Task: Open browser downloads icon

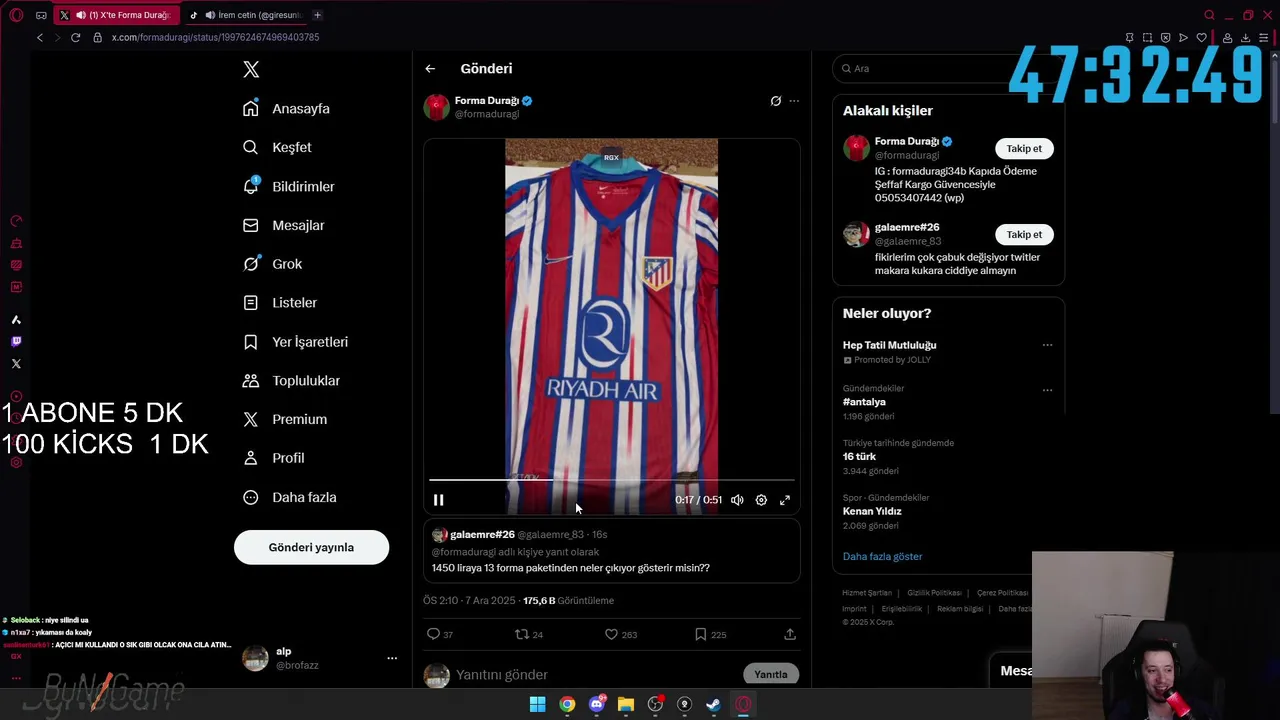Action: click(1245, 38)
